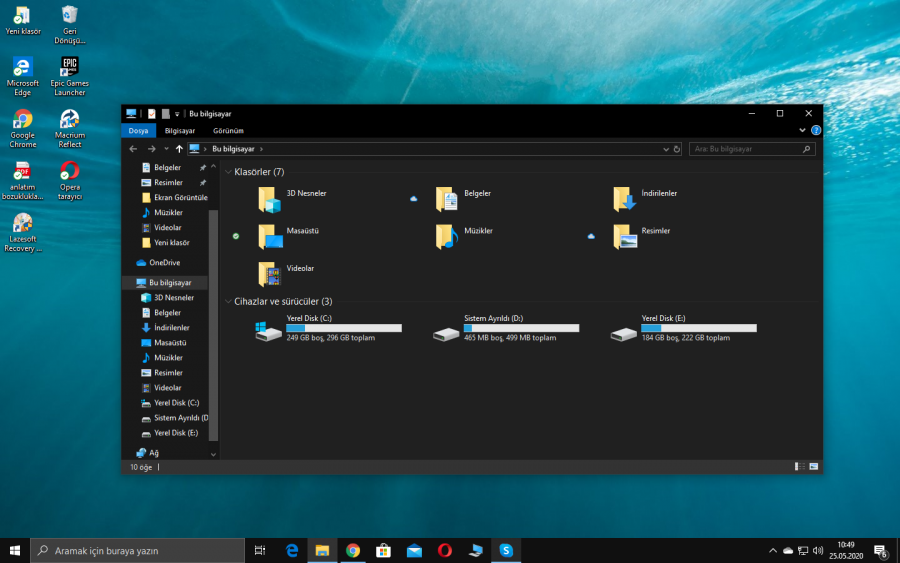Click the refresh button in address bar

click(x=677, y=149)
